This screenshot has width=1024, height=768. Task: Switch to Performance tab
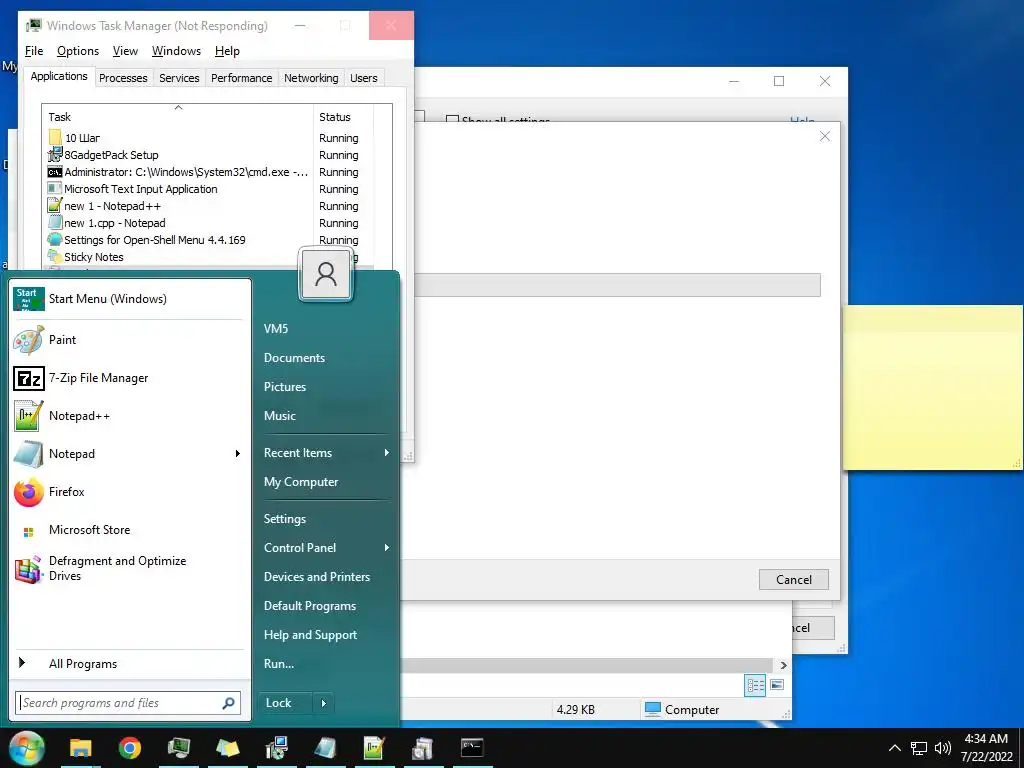242,78
